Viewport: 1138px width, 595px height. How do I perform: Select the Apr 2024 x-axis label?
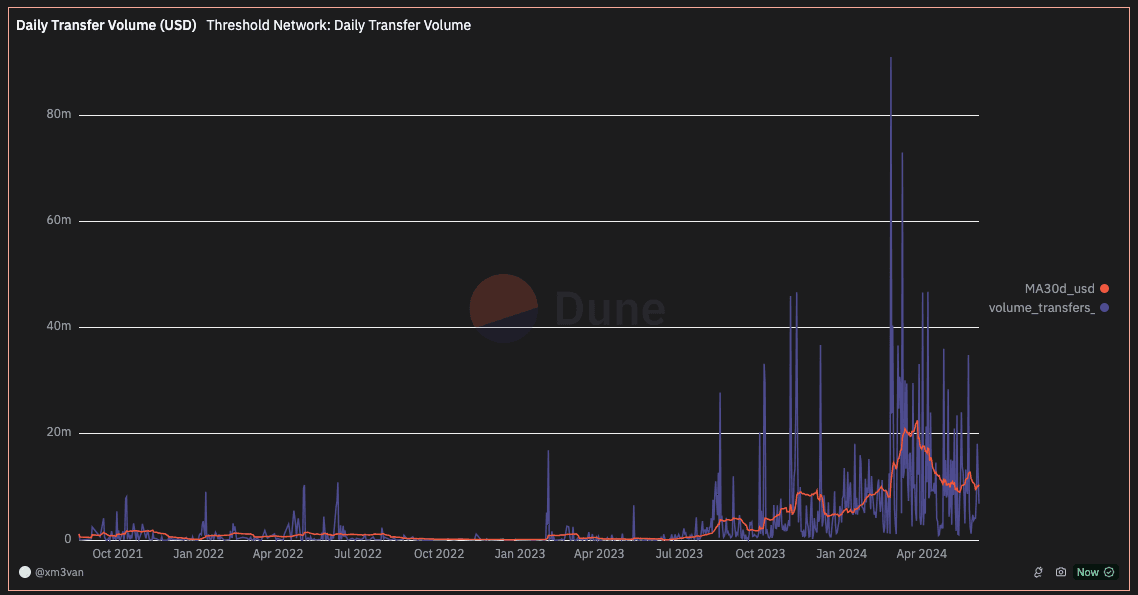tap(921, 553)
